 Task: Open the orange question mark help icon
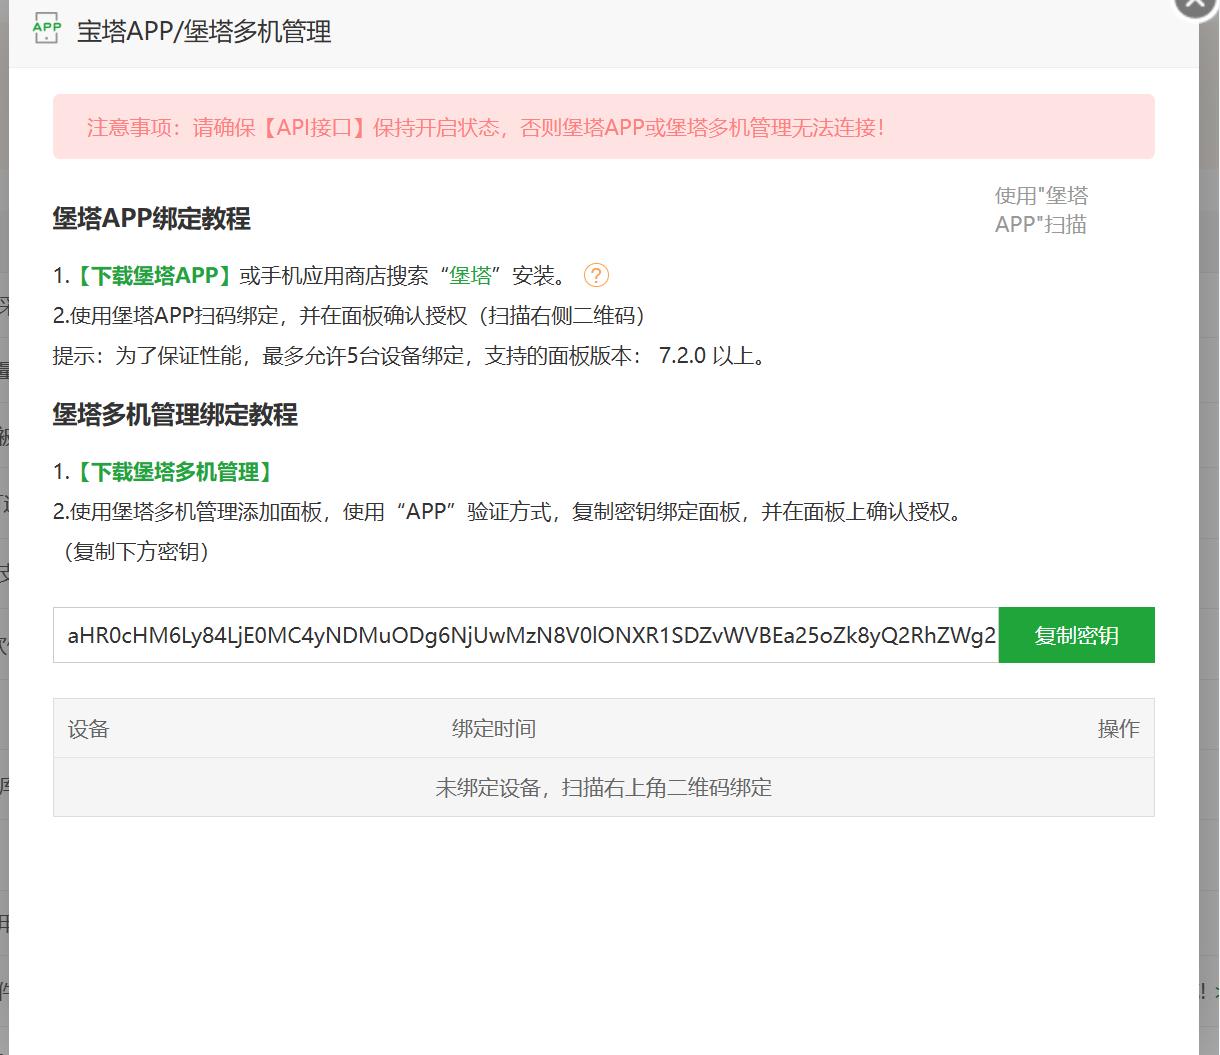[x=596, y=274]
